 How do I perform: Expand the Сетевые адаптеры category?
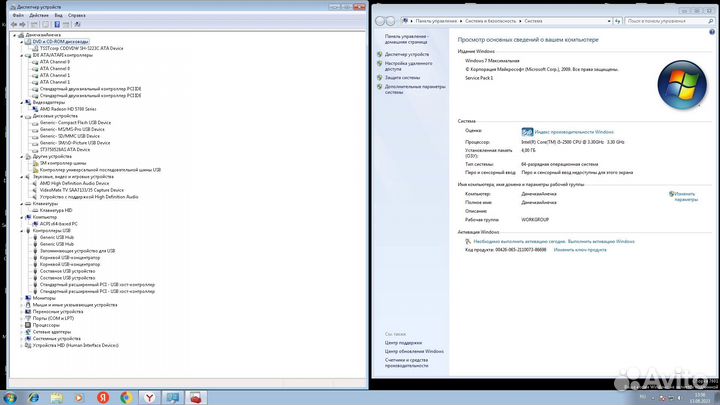coord(22,332)
